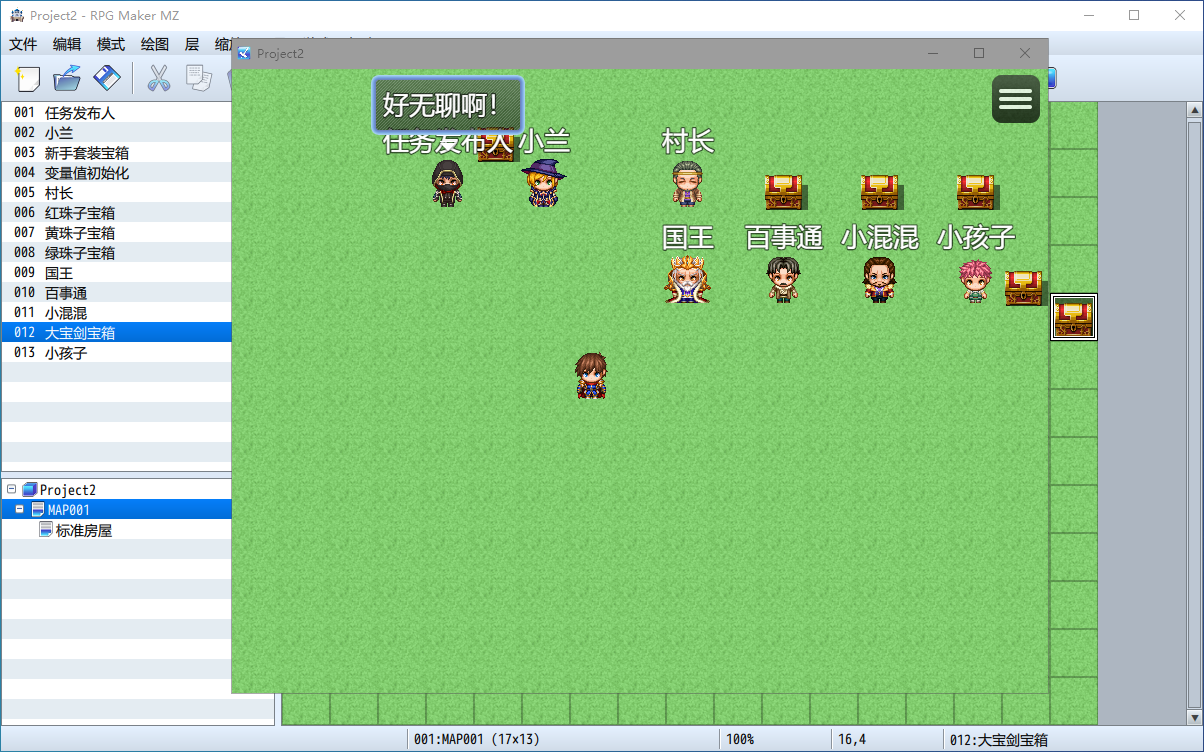
Task: Click the pink-haired 小孩子 sprite
Action: tap(975, 280)
